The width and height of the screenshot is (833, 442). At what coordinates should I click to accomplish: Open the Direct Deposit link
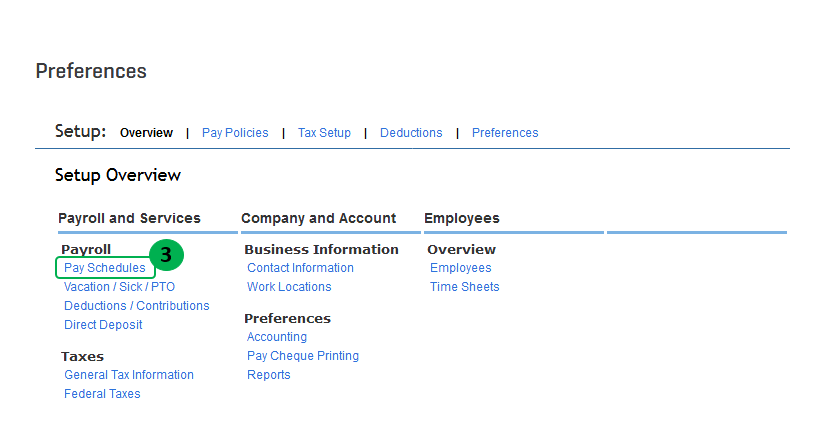[x=103, y=325]
